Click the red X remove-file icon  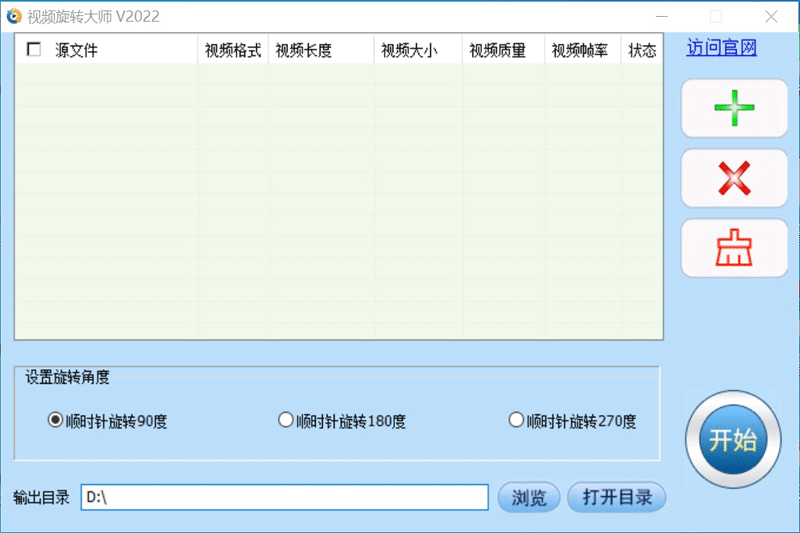tap(733, 178)
